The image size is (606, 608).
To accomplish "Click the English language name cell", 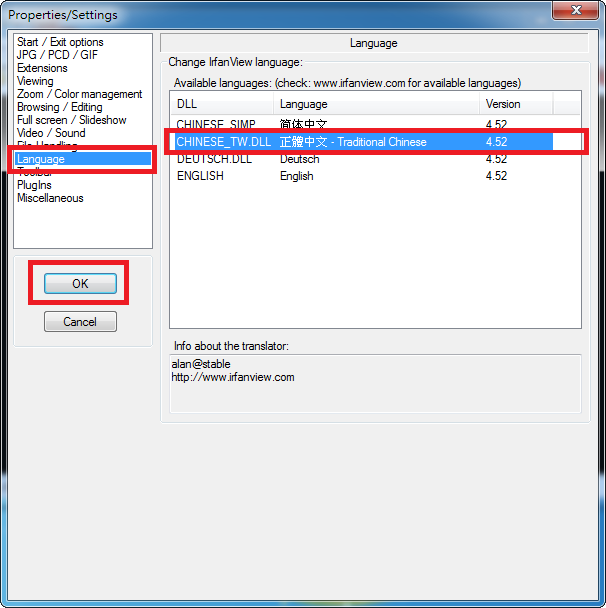I will coord(297,176).
